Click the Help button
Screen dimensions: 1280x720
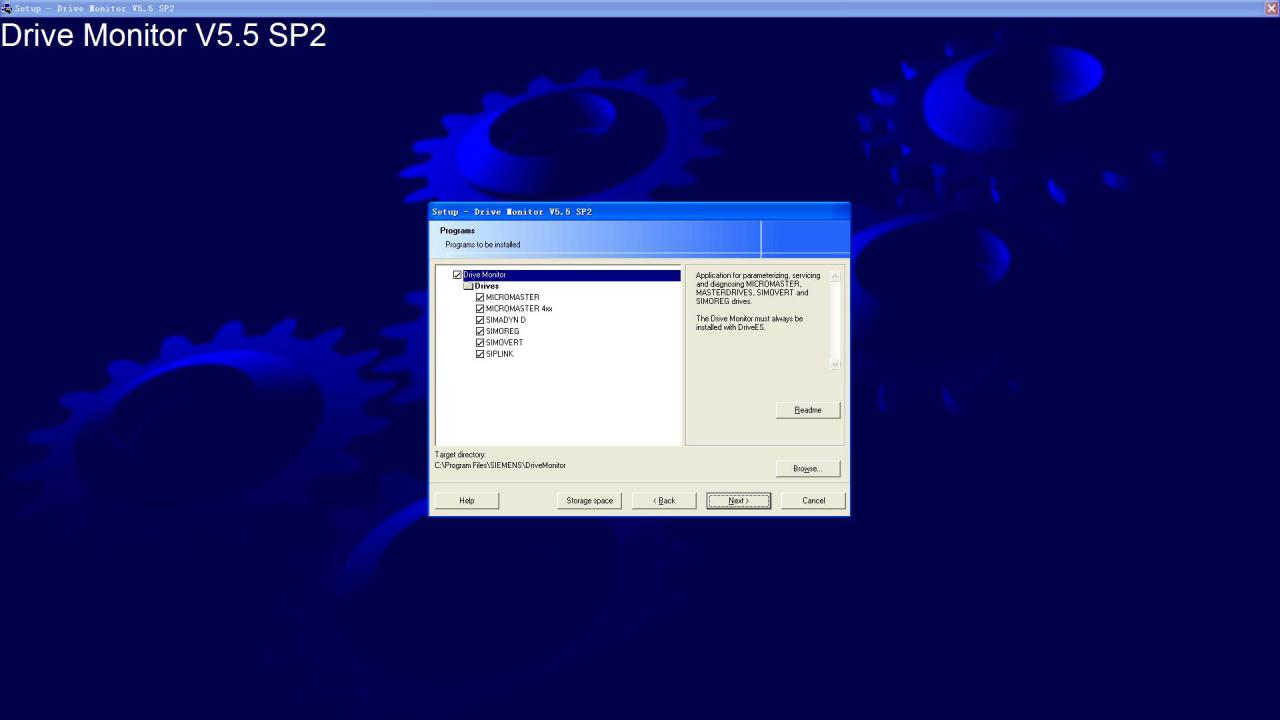(x=467, y=500)
